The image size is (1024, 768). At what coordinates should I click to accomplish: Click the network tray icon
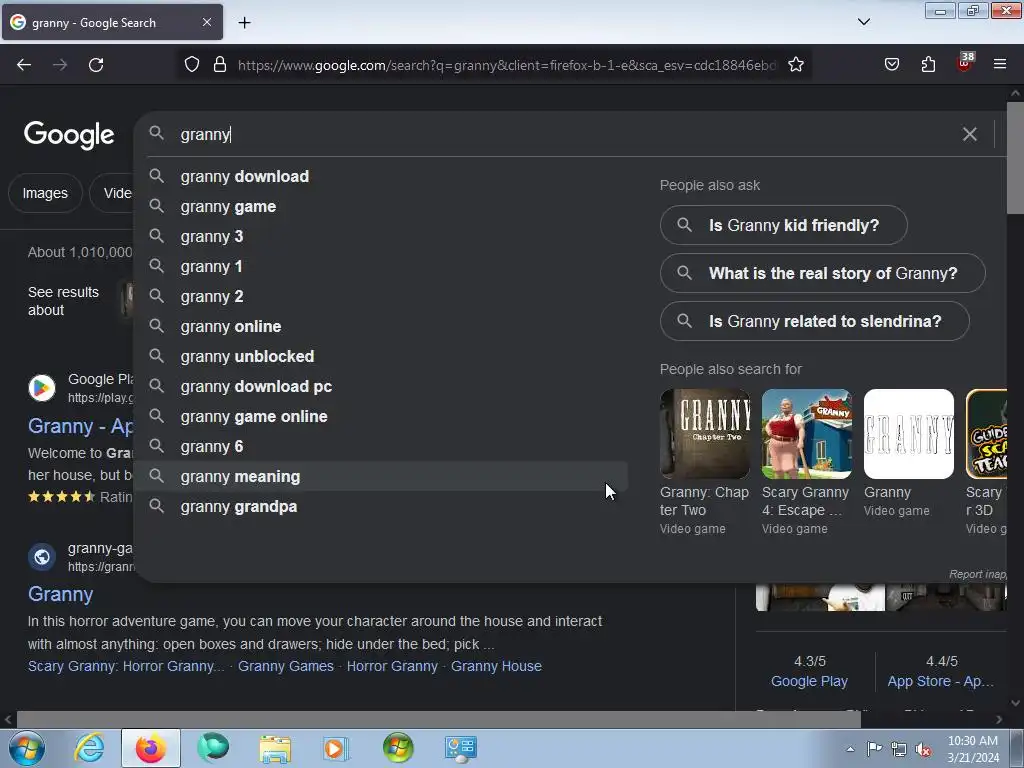click(x=899, y=749)
